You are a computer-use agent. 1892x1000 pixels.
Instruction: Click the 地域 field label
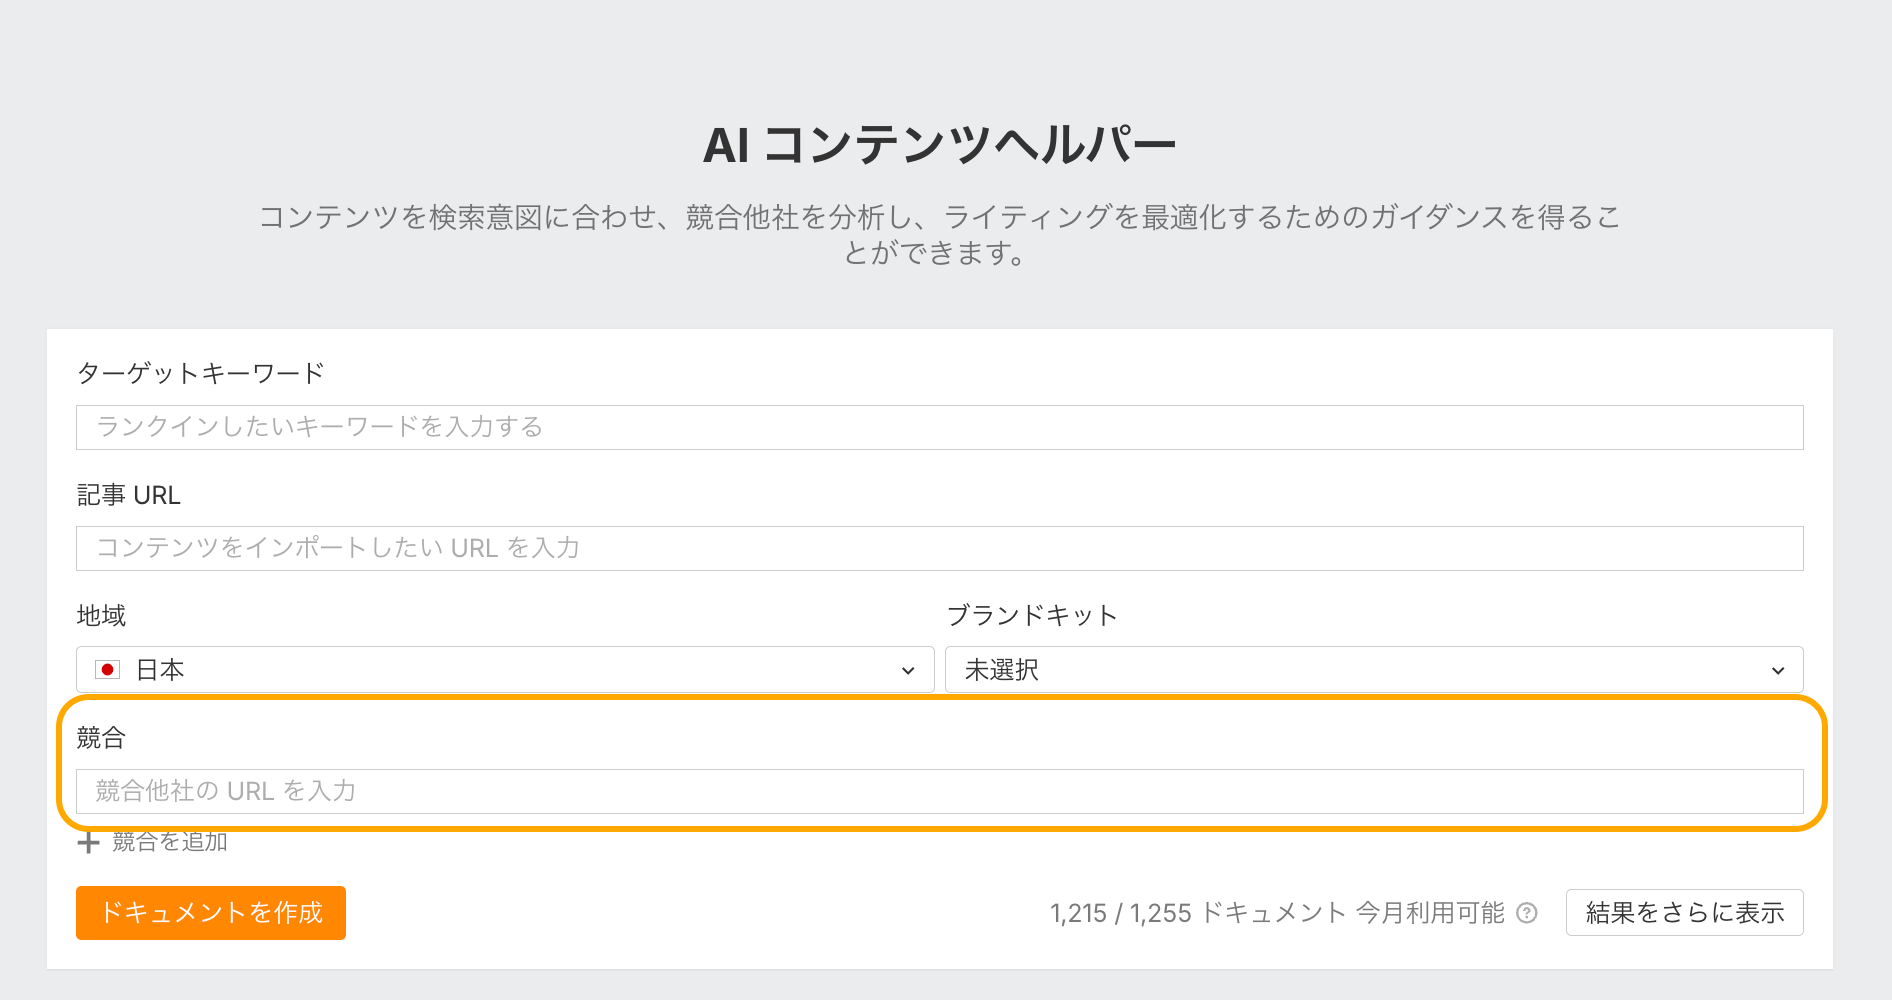click(x=101, y=616)
